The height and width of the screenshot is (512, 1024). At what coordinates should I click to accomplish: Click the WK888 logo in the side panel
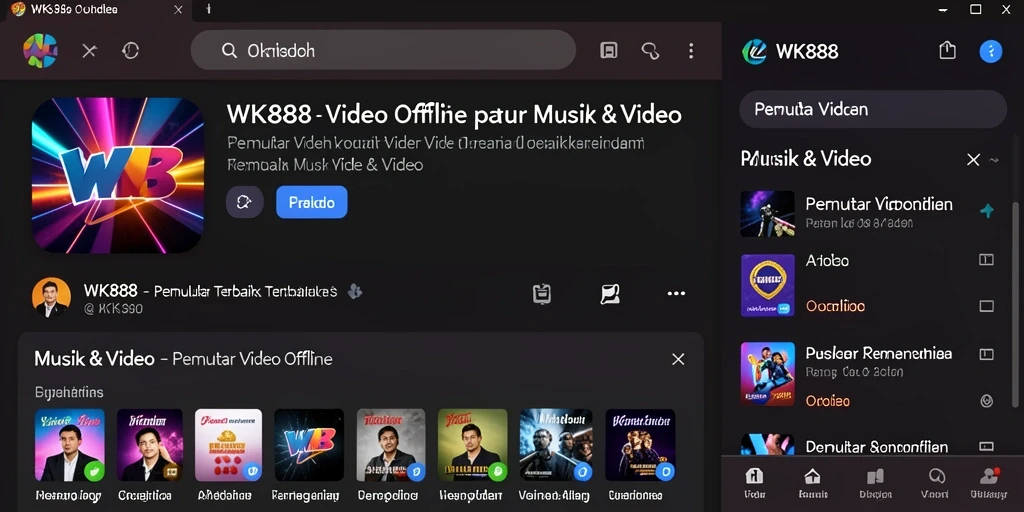click(754, 52)
